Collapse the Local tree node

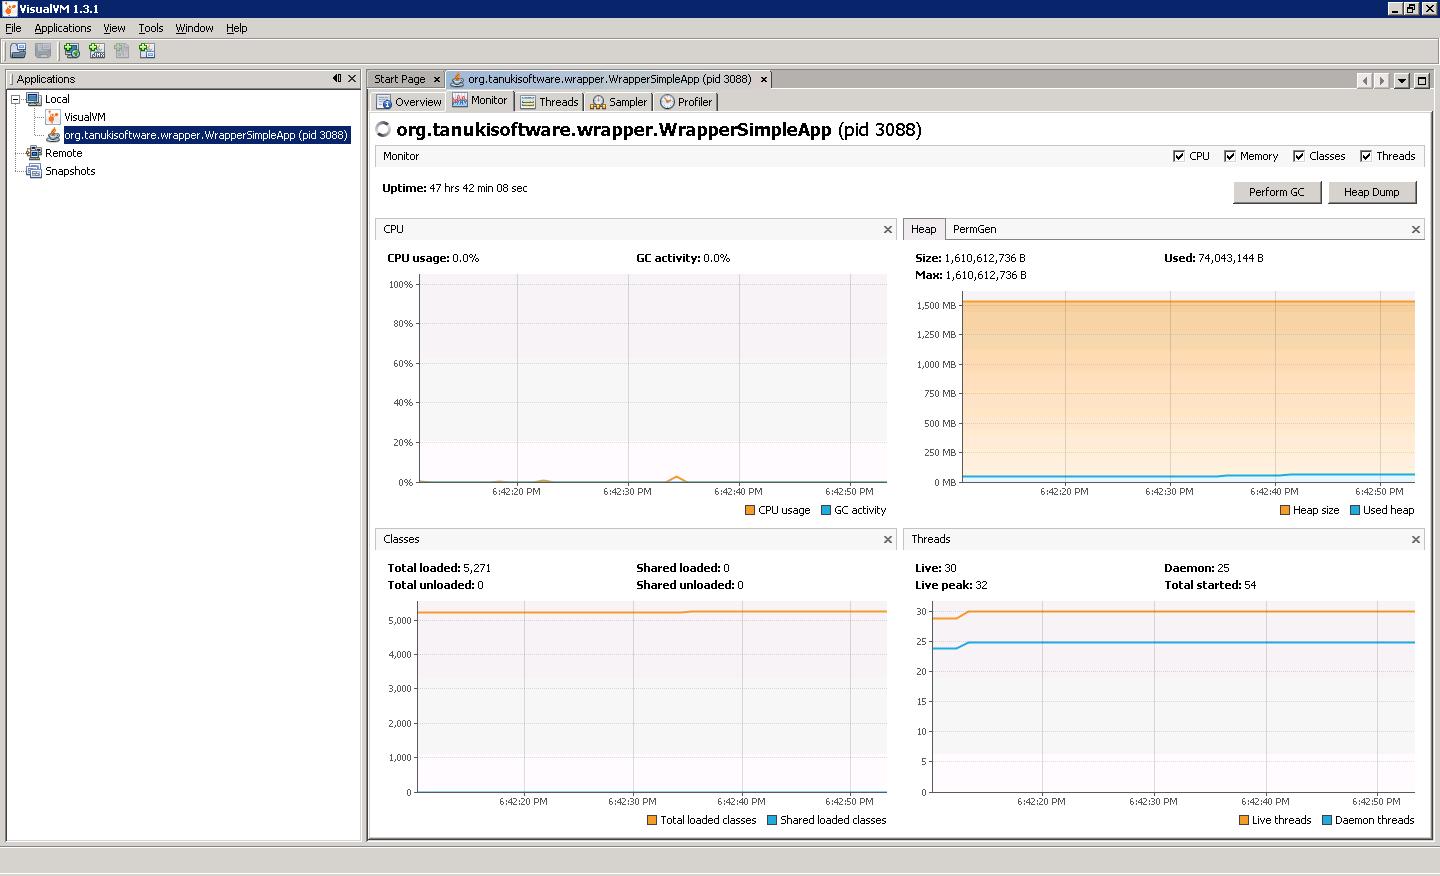click(16, 99)
